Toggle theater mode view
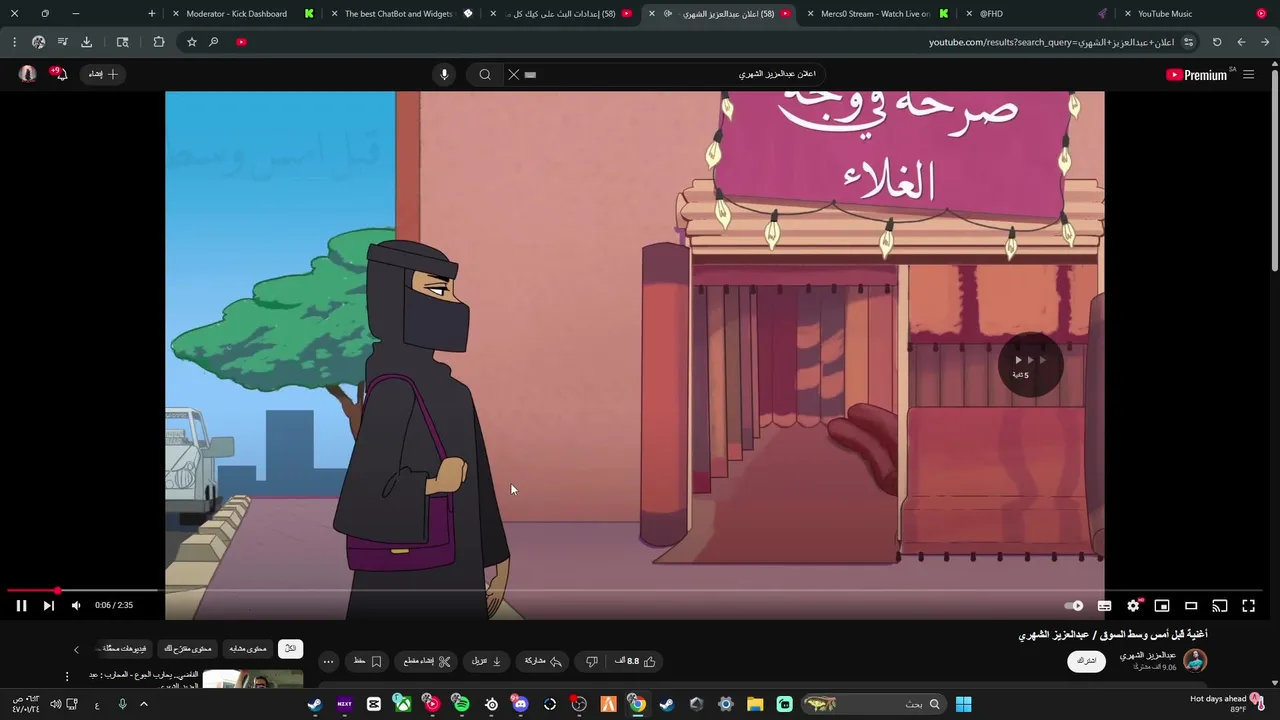Viewport: 1280px width, 720px height. click(x=1191, y=605)
